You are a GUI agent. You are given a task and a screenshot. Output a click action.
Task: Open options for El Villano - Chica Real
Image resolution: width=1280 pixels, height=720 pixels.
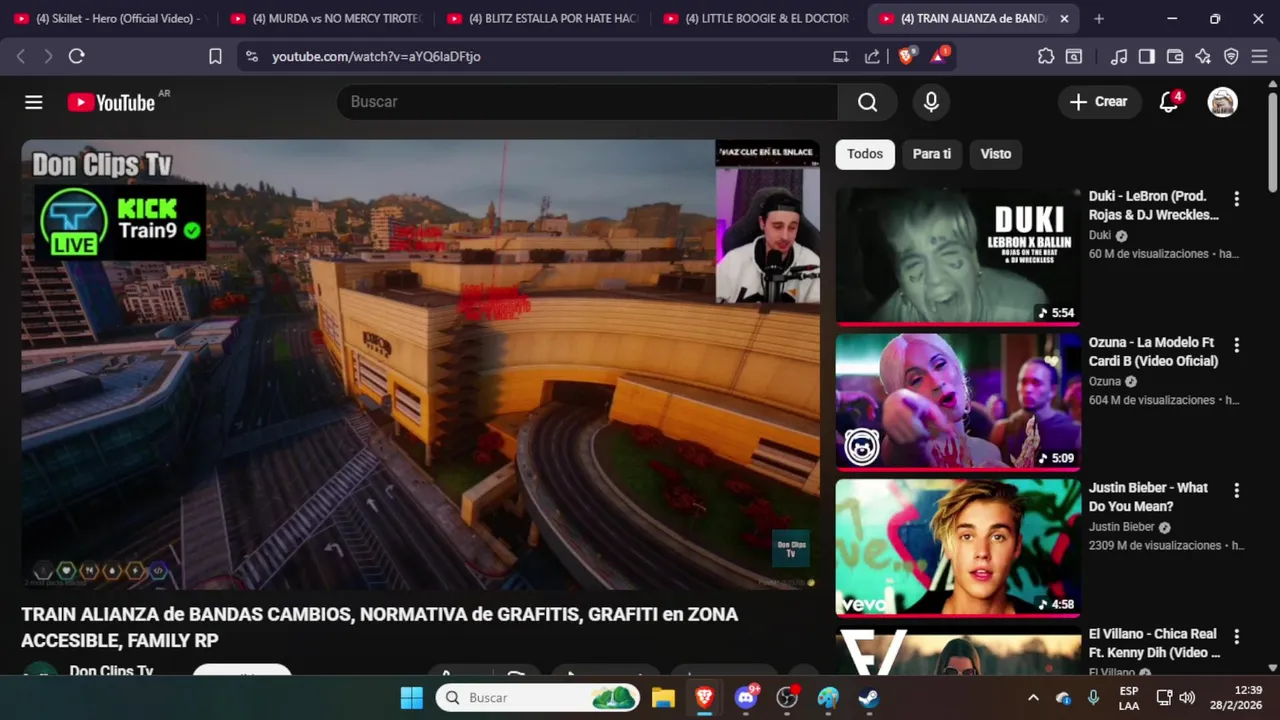(x=1236, y=637)
